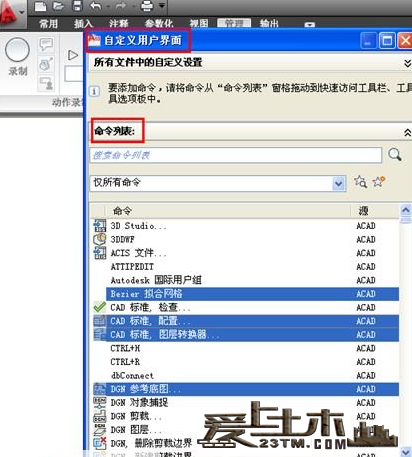The width and height of the screenshot is (412, 457).
Task: Open the 视图 ribbon tab
Action: point(199,24)
